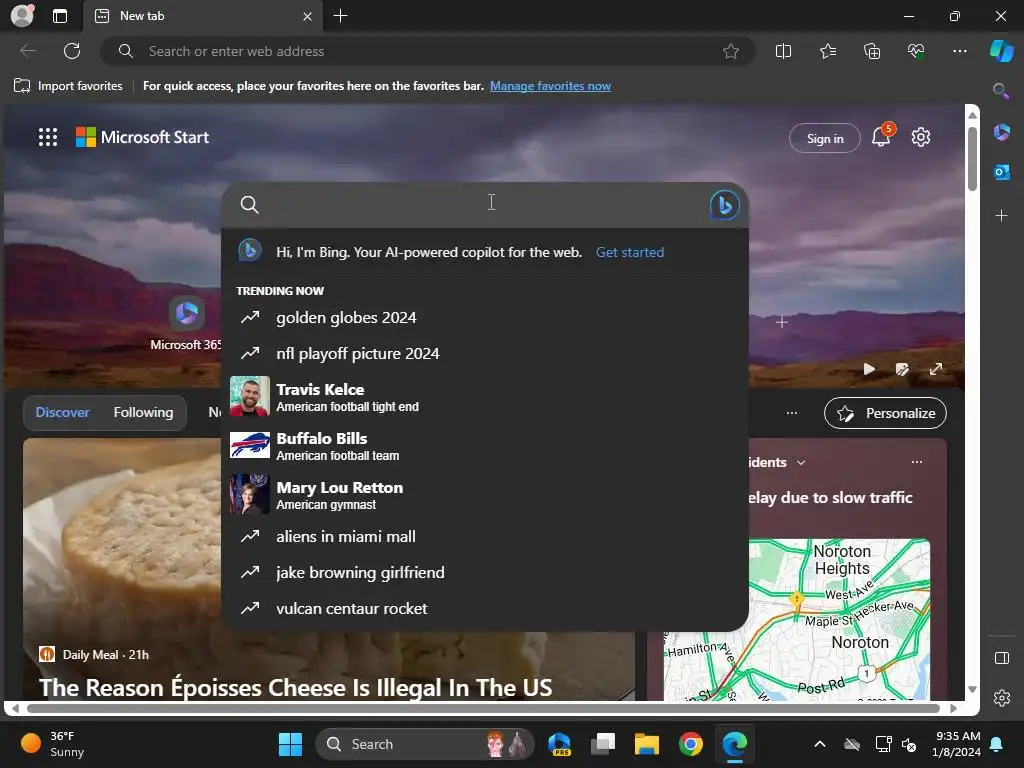Open a new tab with the plus button
The image size is (1024, 768).
click(340, 16)
